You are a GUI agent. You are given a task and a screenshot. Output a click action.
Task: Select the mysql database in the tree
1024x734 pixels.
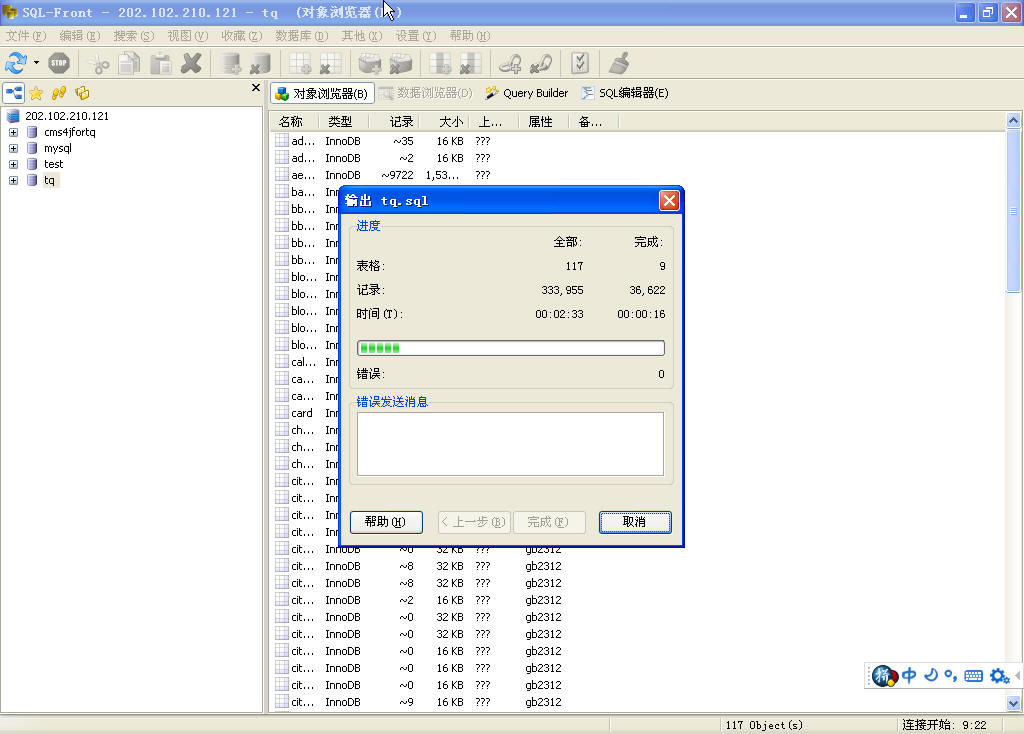pyautogui.click(x=57, y=148)
